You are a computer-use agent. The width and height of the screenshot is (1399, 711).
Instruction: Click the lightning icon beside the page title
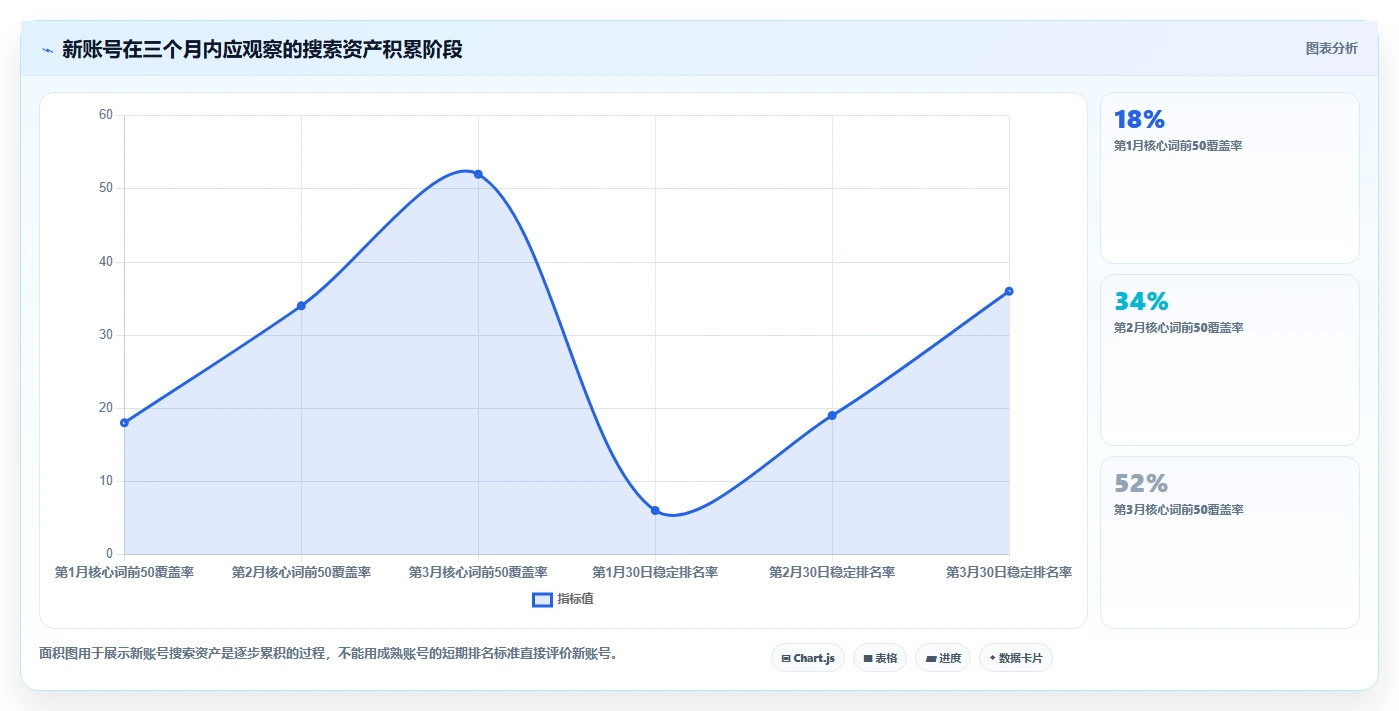point(47,50)
